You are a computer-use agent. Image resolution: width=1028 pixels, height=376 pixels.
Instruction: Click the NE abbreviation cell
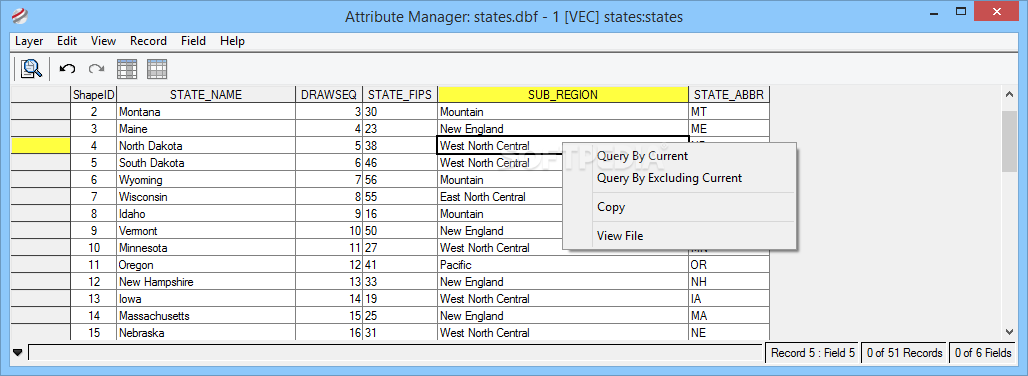point(729,333)
